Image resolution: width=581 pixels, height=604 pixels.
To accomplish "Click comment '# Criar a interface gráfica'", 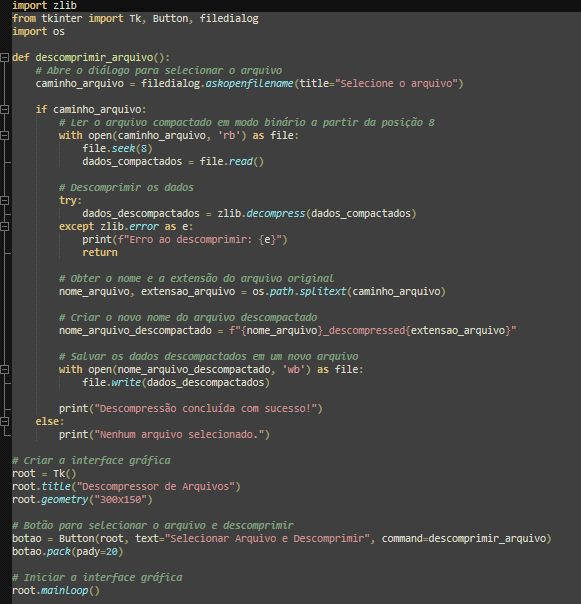I will click(91, 461).
